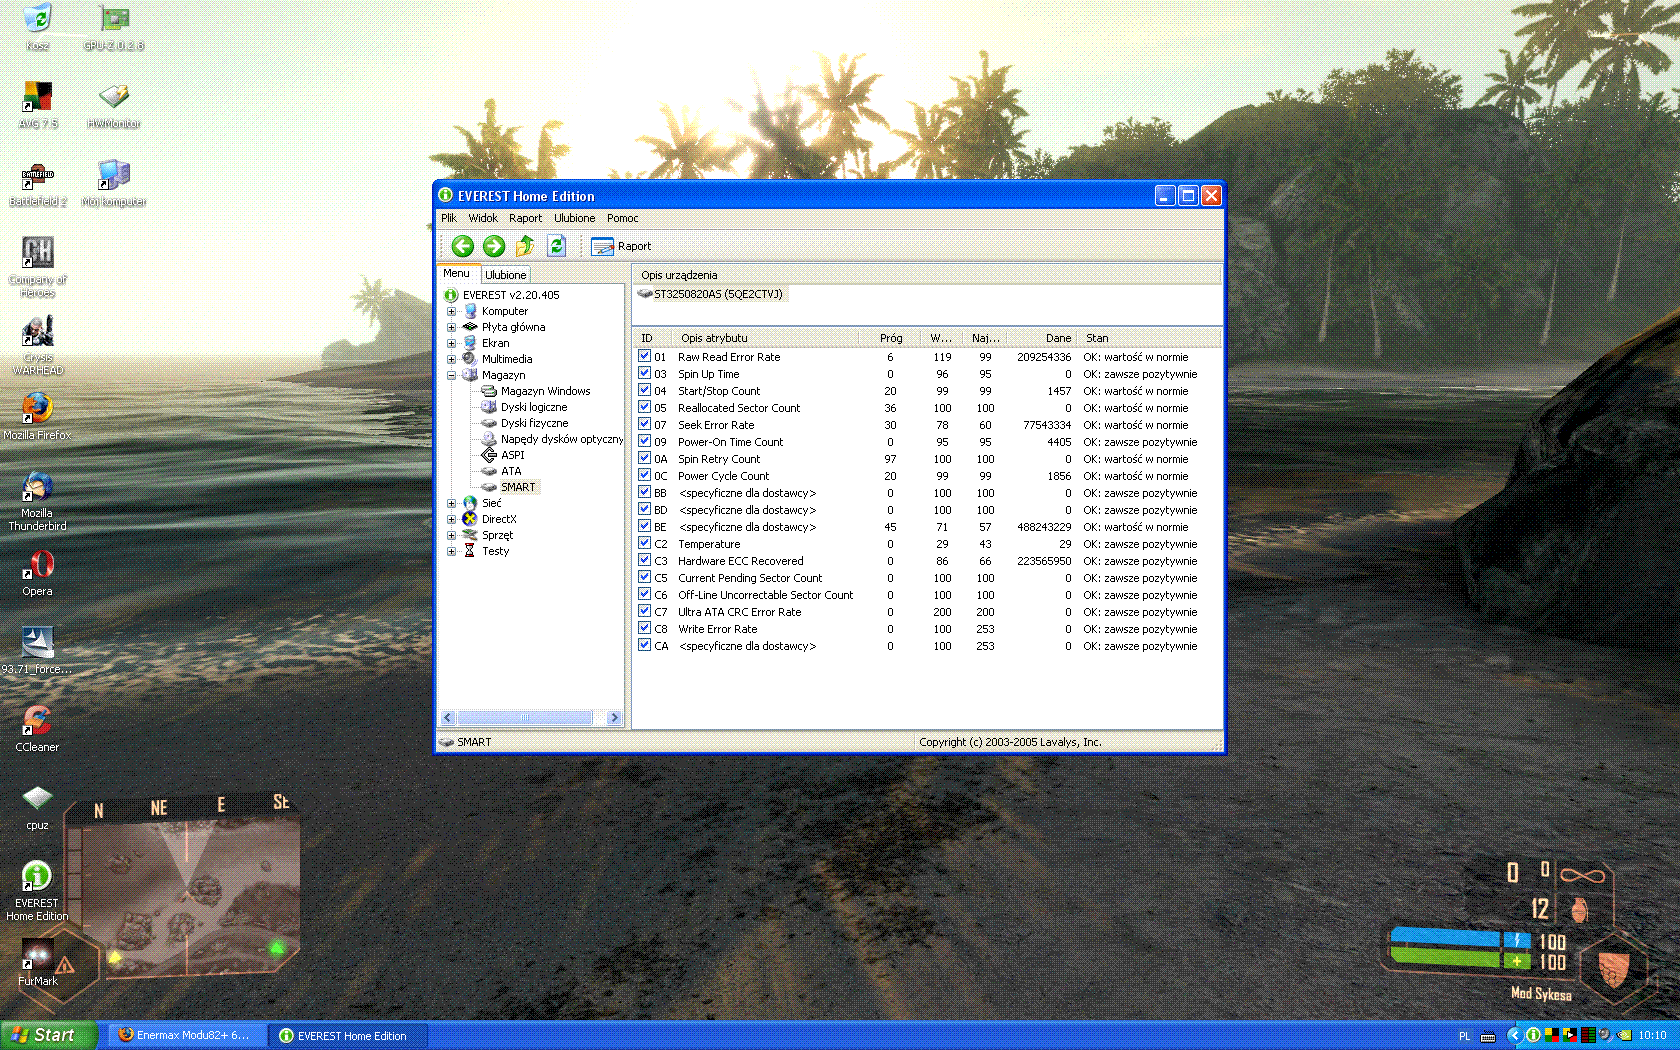Click the tree horizontal scrollbar thumb

click(x=525, y=718)
